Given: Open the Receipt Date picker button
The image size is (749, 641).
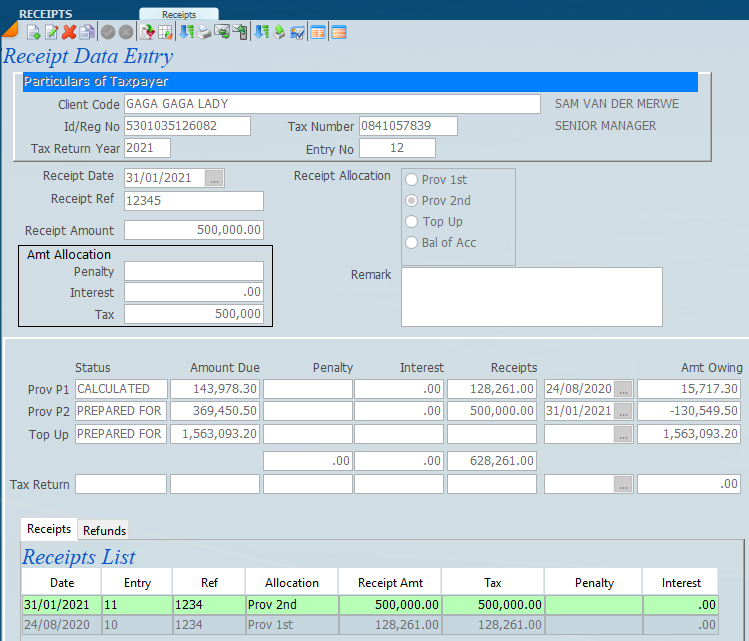Looking at the screenshot, I should click(x=215, y=178).
